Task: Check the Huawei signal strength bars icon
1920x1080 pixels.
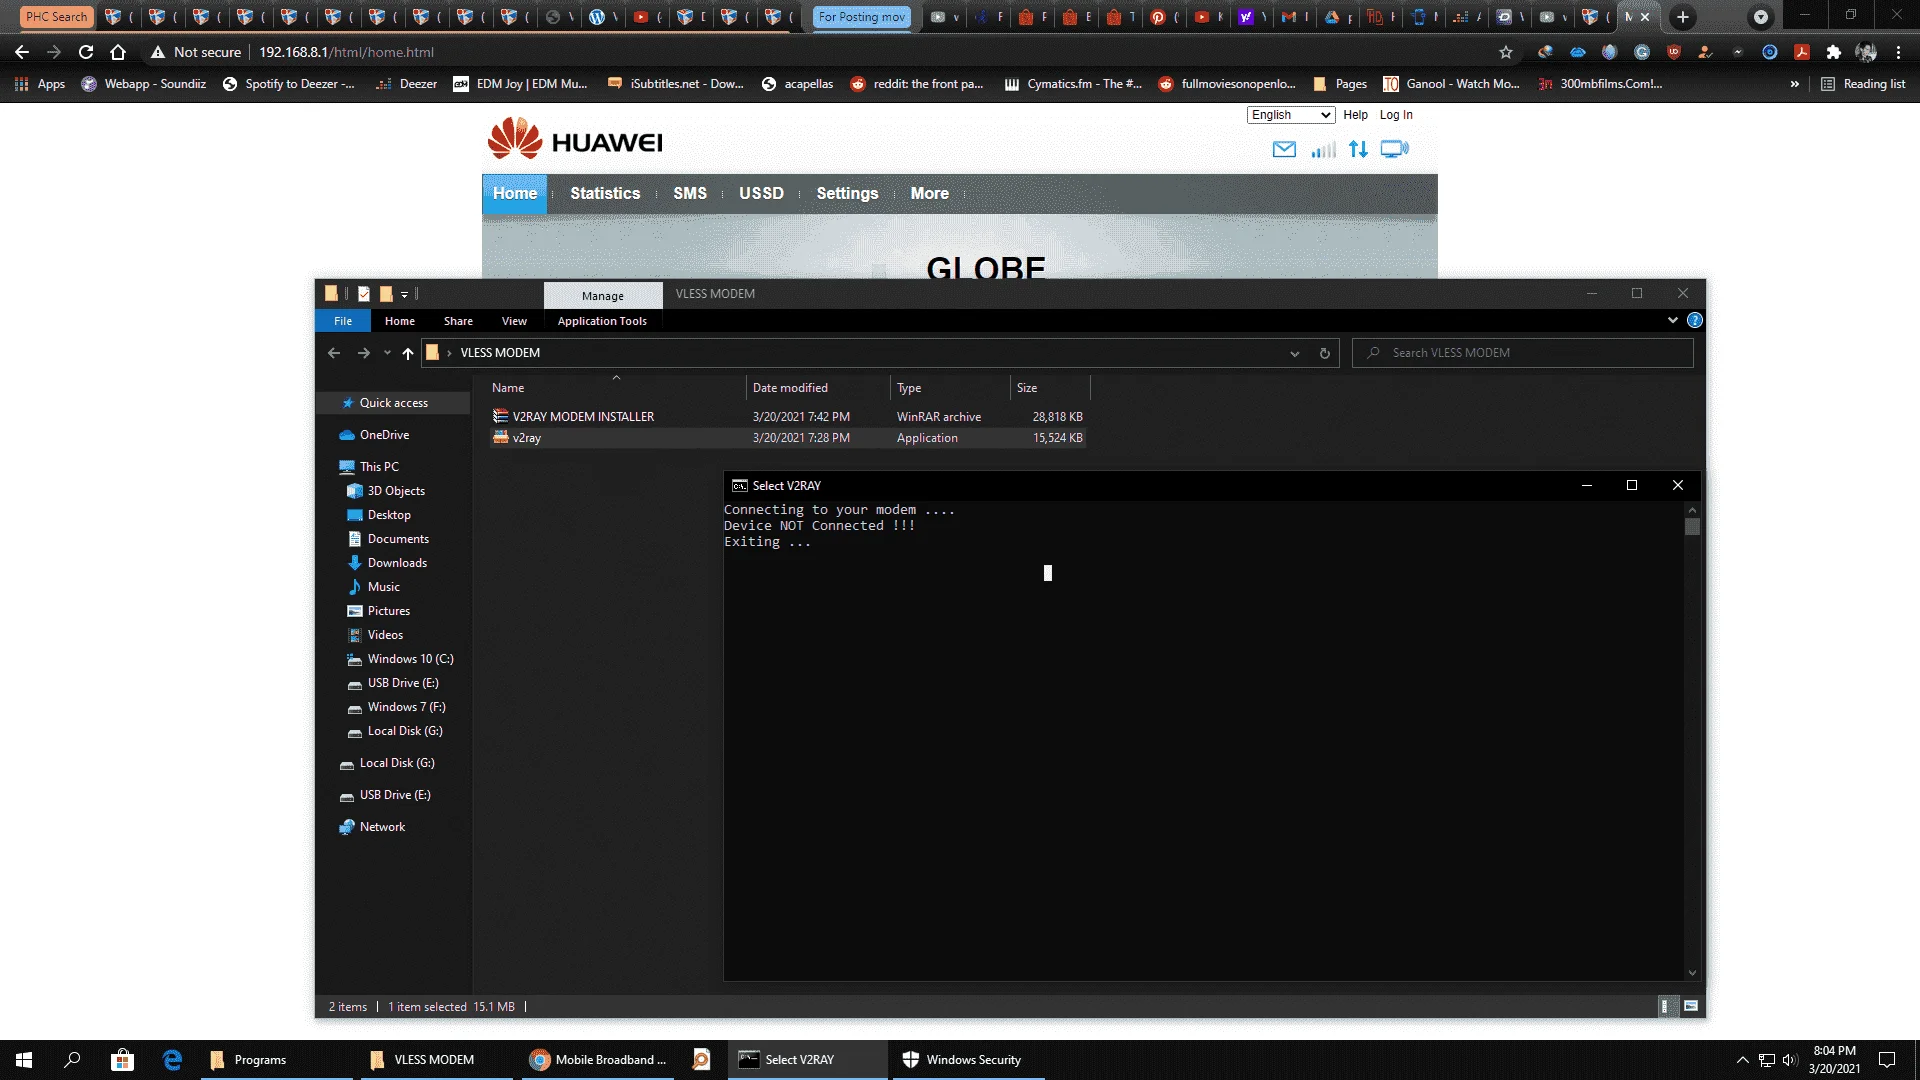Action: pos(1323,149)
